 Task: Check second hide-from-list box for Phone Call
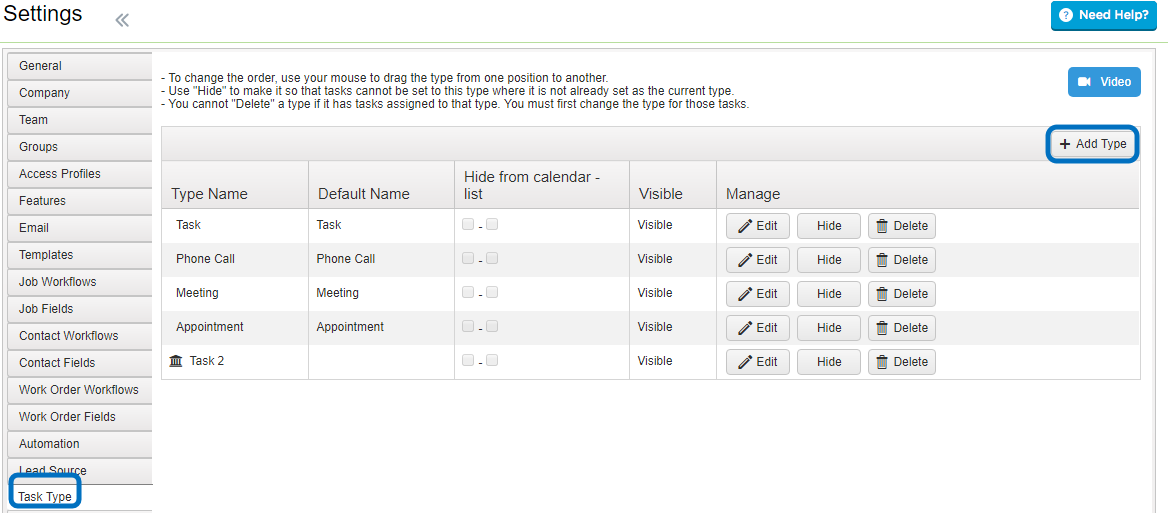pyautogui.click(x=492, y=258)
